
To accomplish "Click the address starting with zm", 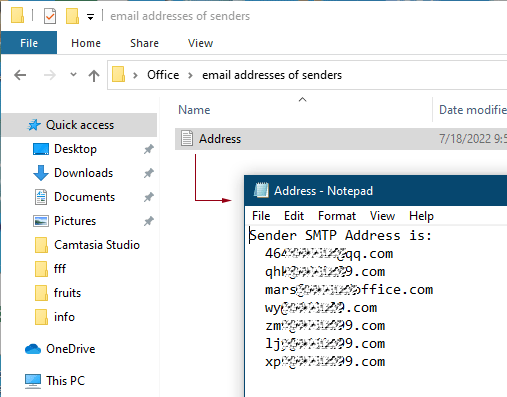I will 325,326.
